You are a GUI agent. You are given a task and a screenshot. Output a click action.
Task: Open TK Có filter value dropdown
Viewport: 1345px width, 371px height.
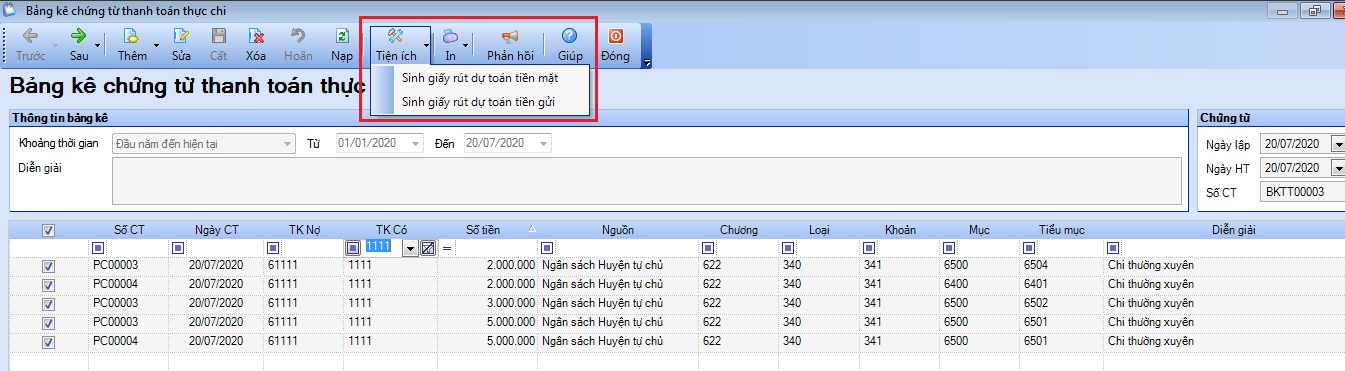tap(410, 248)
